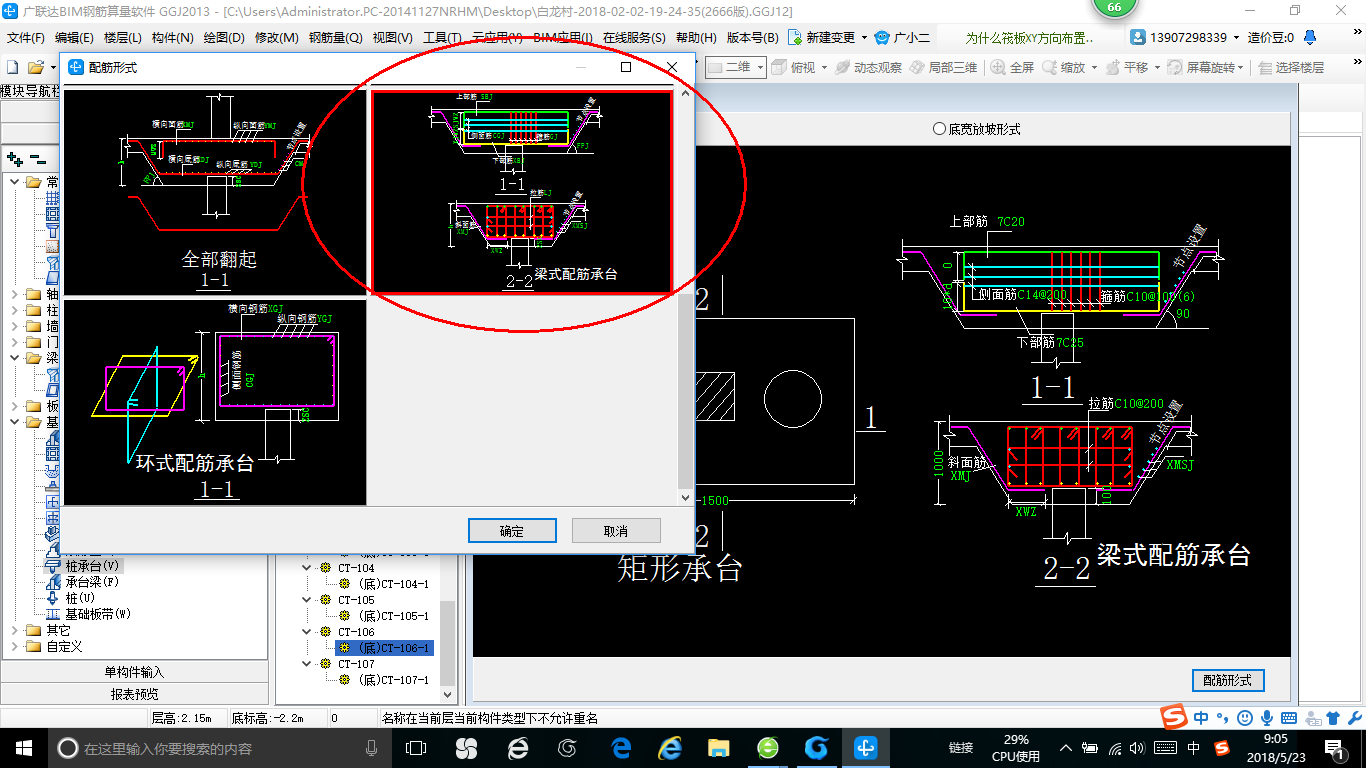1366x768 pixels.
Task: Click the Sogou input method S logo
Action: pos(1174,718)
